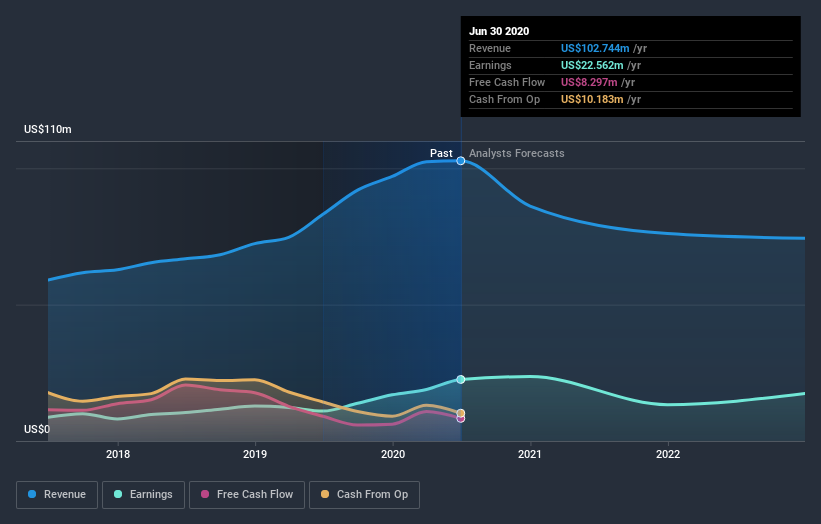The width and height of the screenshot is (821, 524).
Task: Toggle the Free Cash Flow legend button
Action: click(247, 495)
